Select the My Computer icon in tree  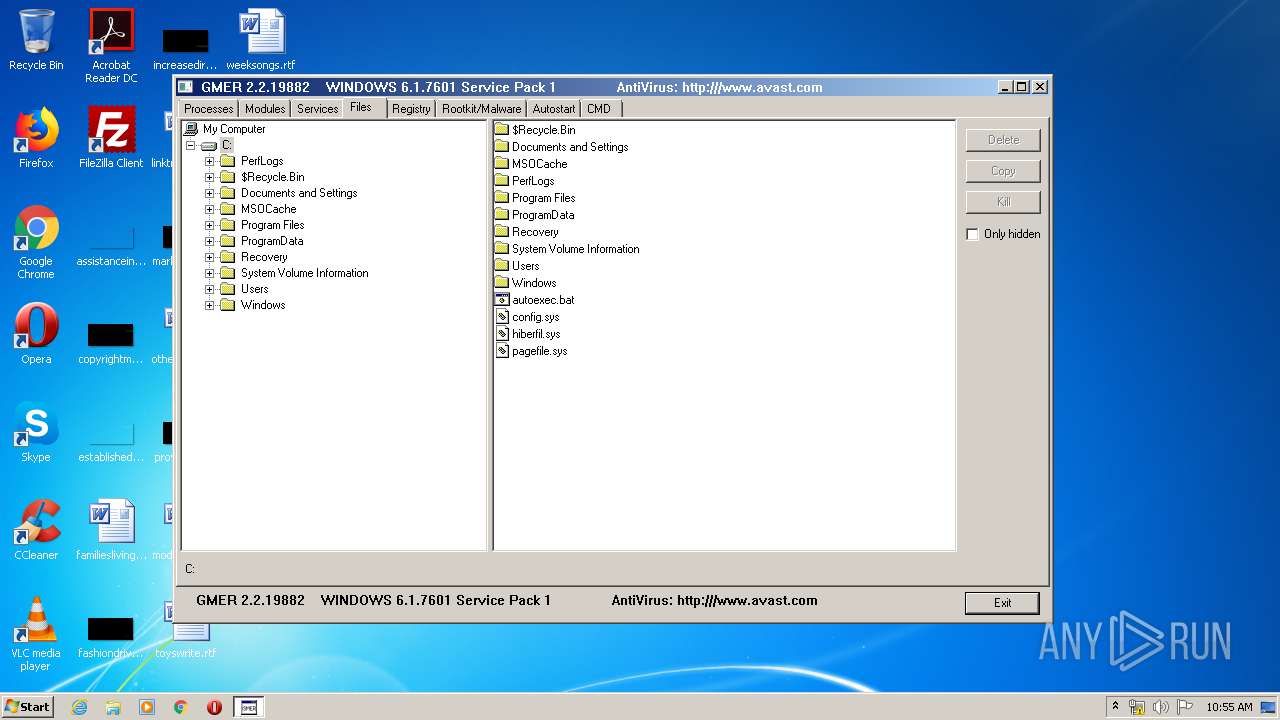[191, 129]
